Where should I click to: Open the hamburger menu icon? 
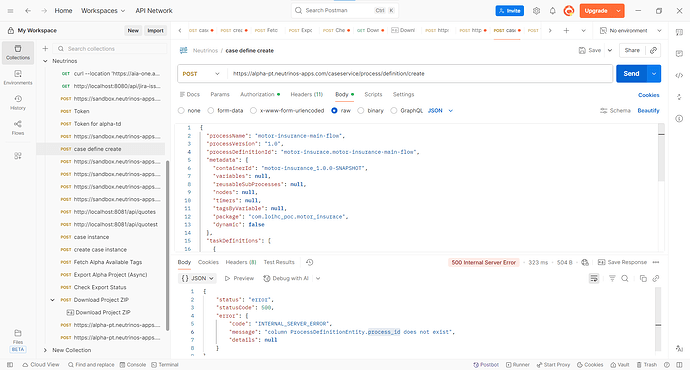coord(11,11)
